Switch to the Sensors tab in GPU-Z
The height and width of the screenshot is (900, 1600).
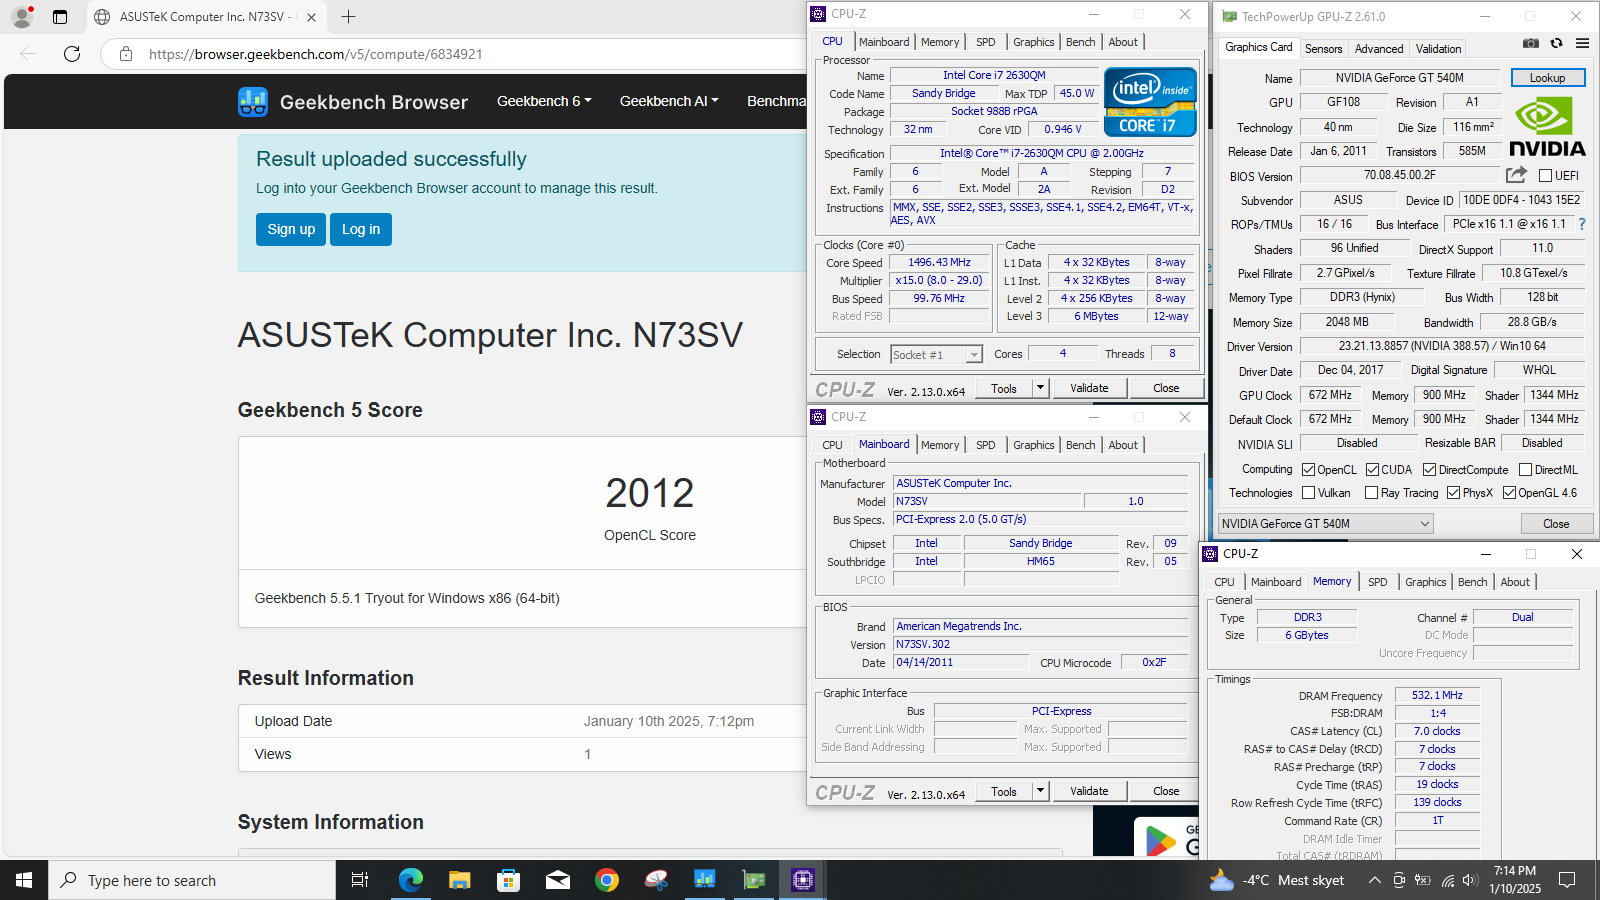coord(1323,48)
